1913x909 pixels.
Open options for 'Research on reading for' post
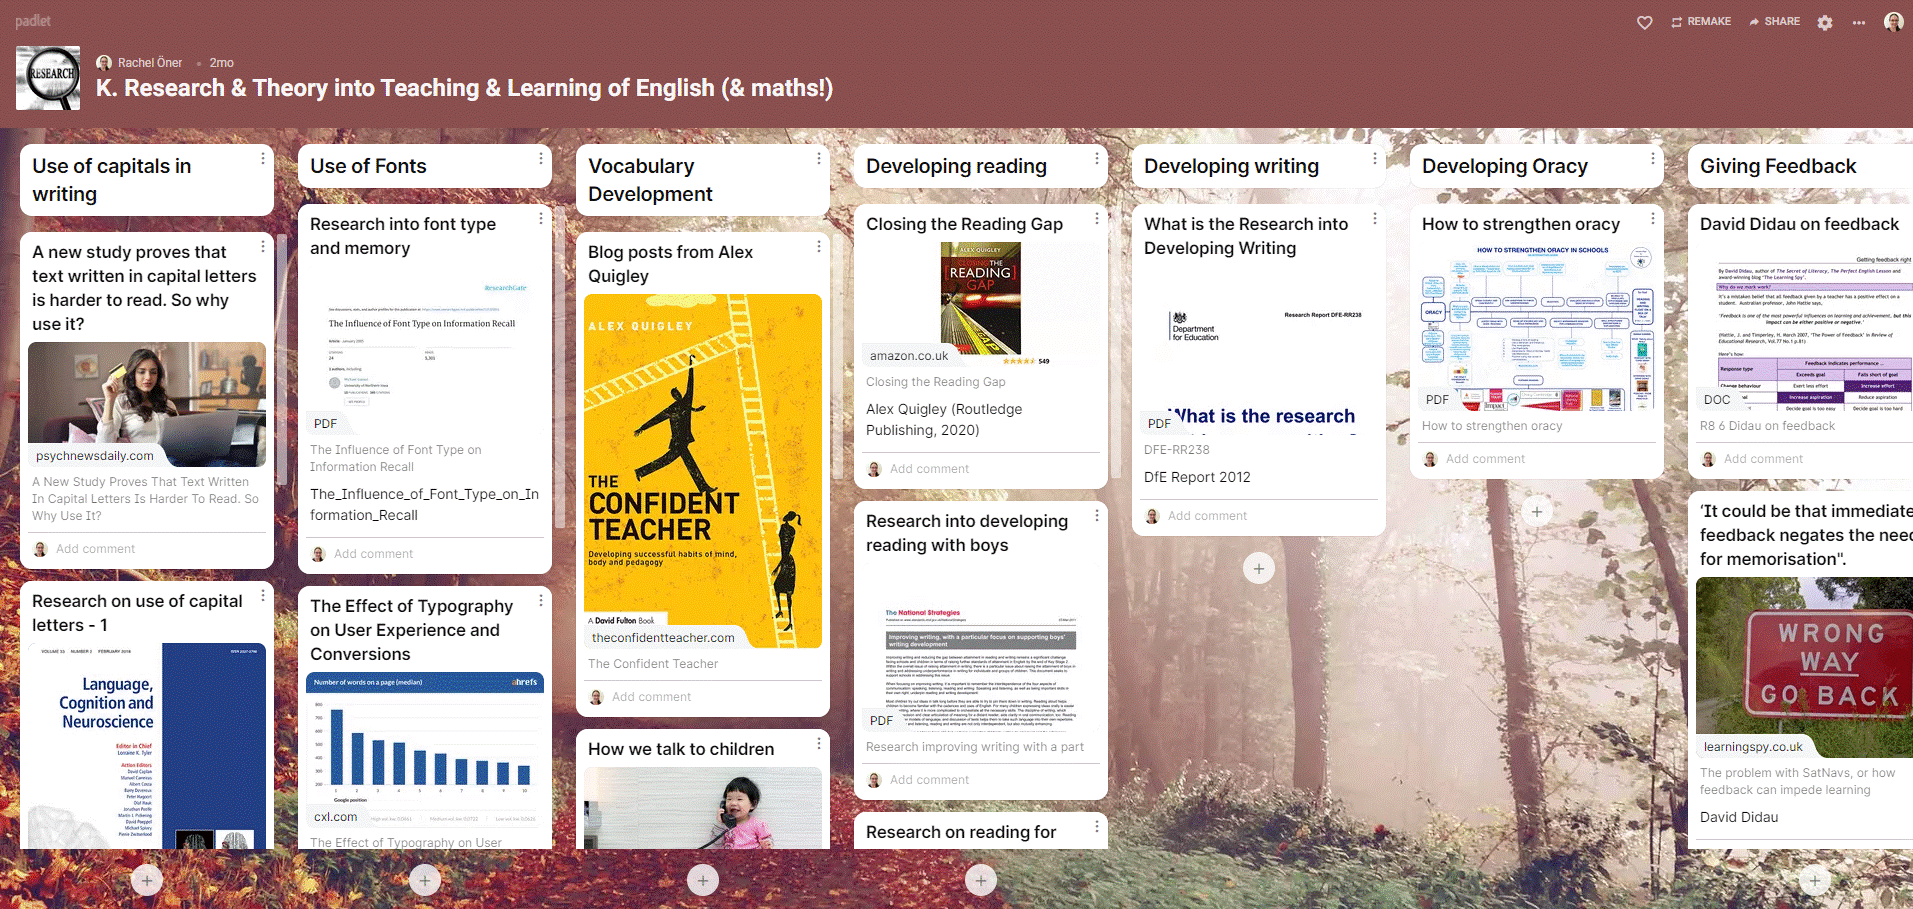(1097, 826)
